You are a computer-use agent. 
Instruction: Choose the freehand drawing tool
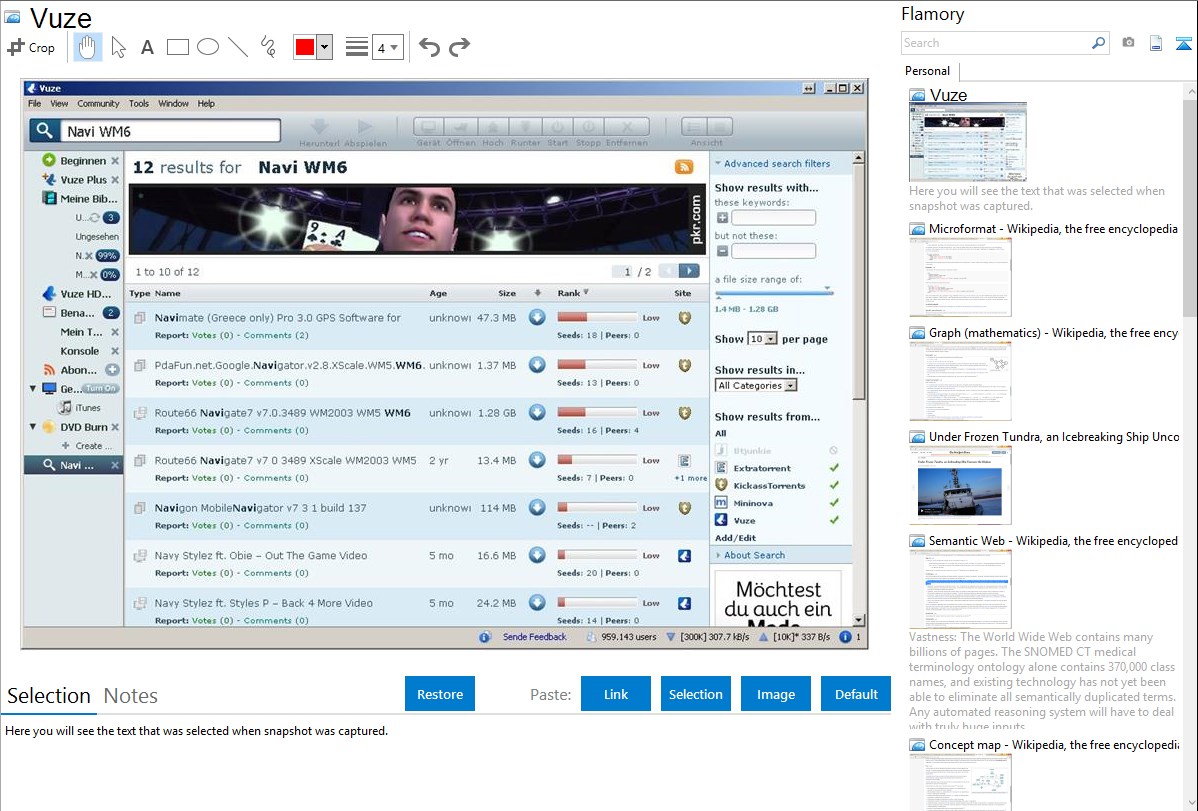(x=268, y=47)
